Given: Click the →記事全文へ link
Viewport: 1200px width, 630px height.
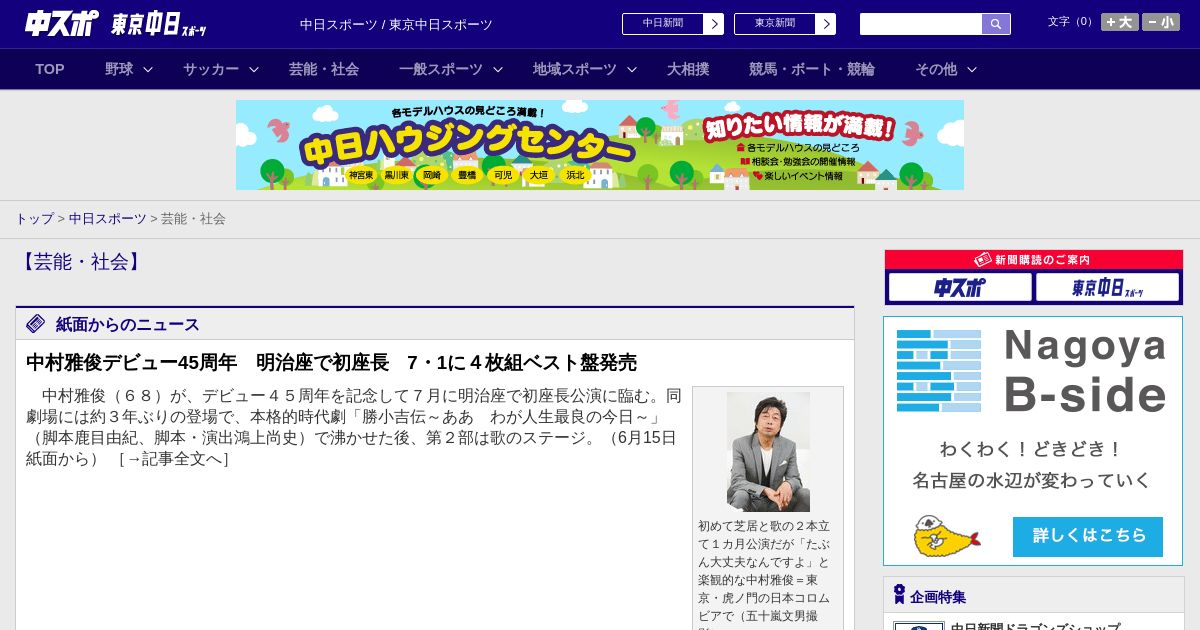Looking at the screenshot, I should 174,458.
